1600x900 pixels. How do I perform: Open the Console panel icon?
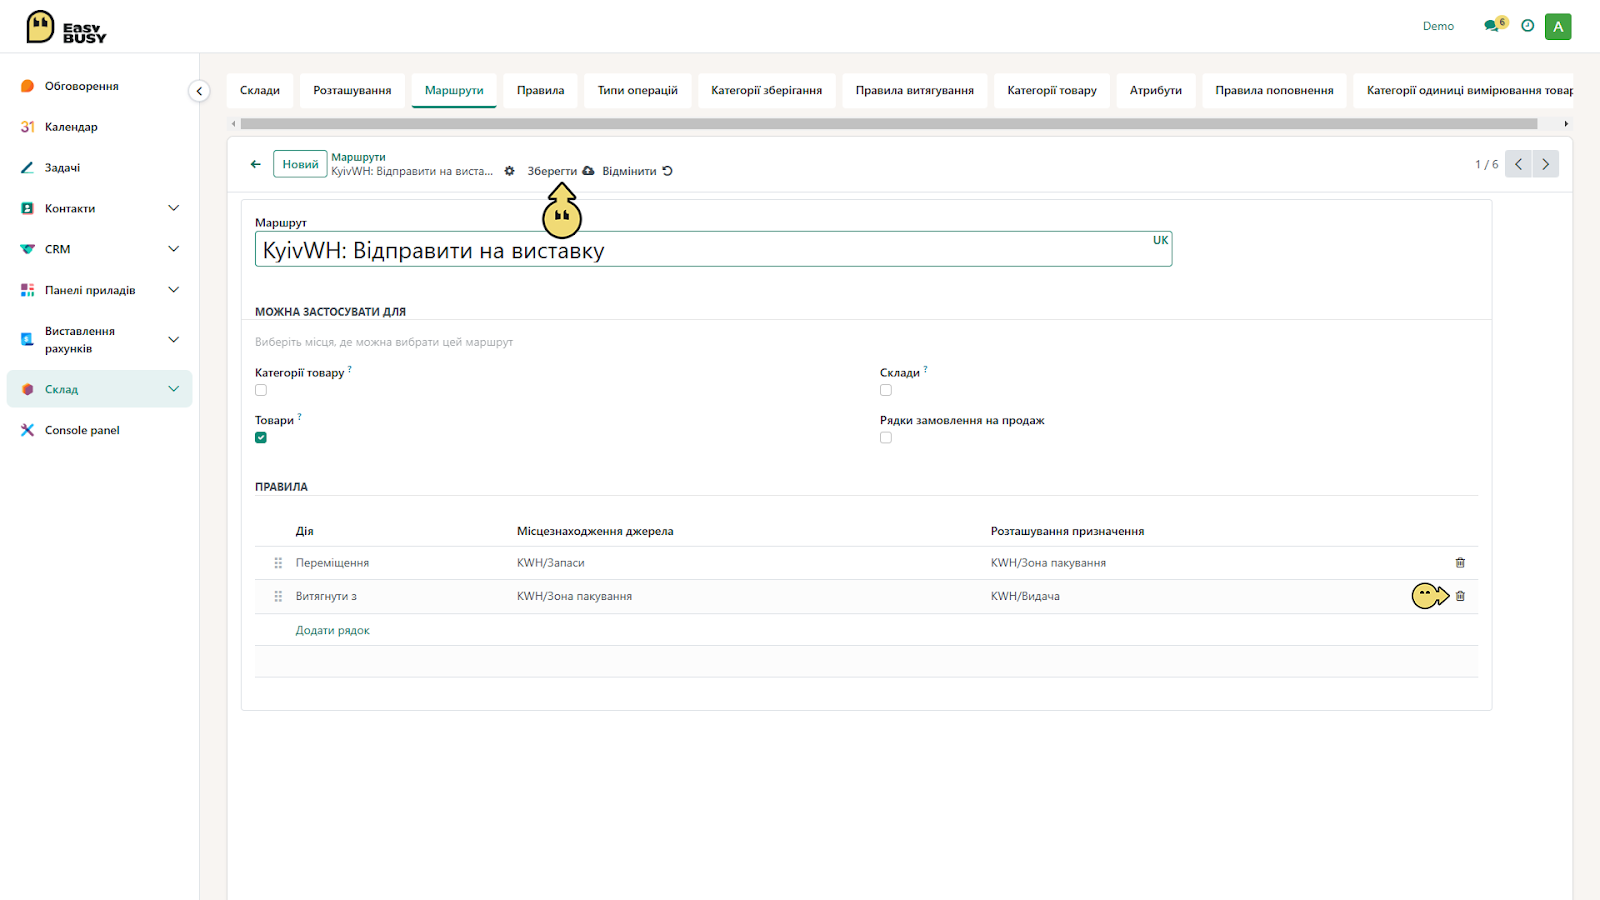pyautogui.click(x=28, y=430)
